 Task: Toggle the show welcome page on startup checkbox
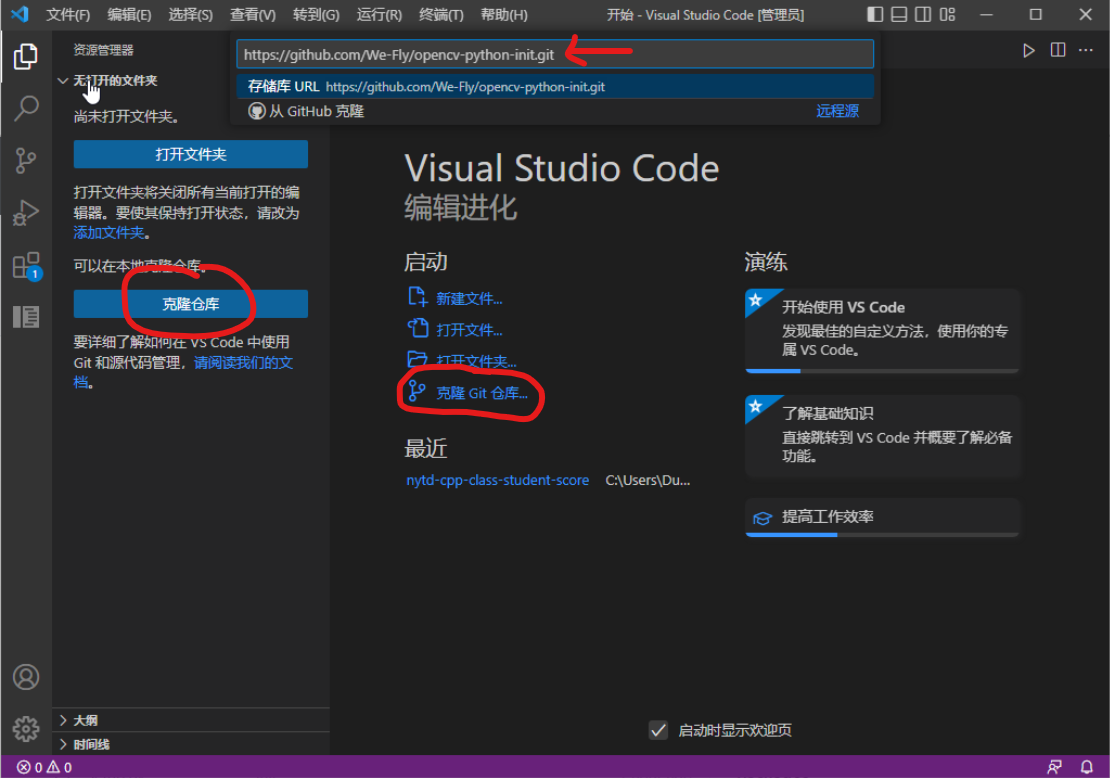tap(658, 730)
